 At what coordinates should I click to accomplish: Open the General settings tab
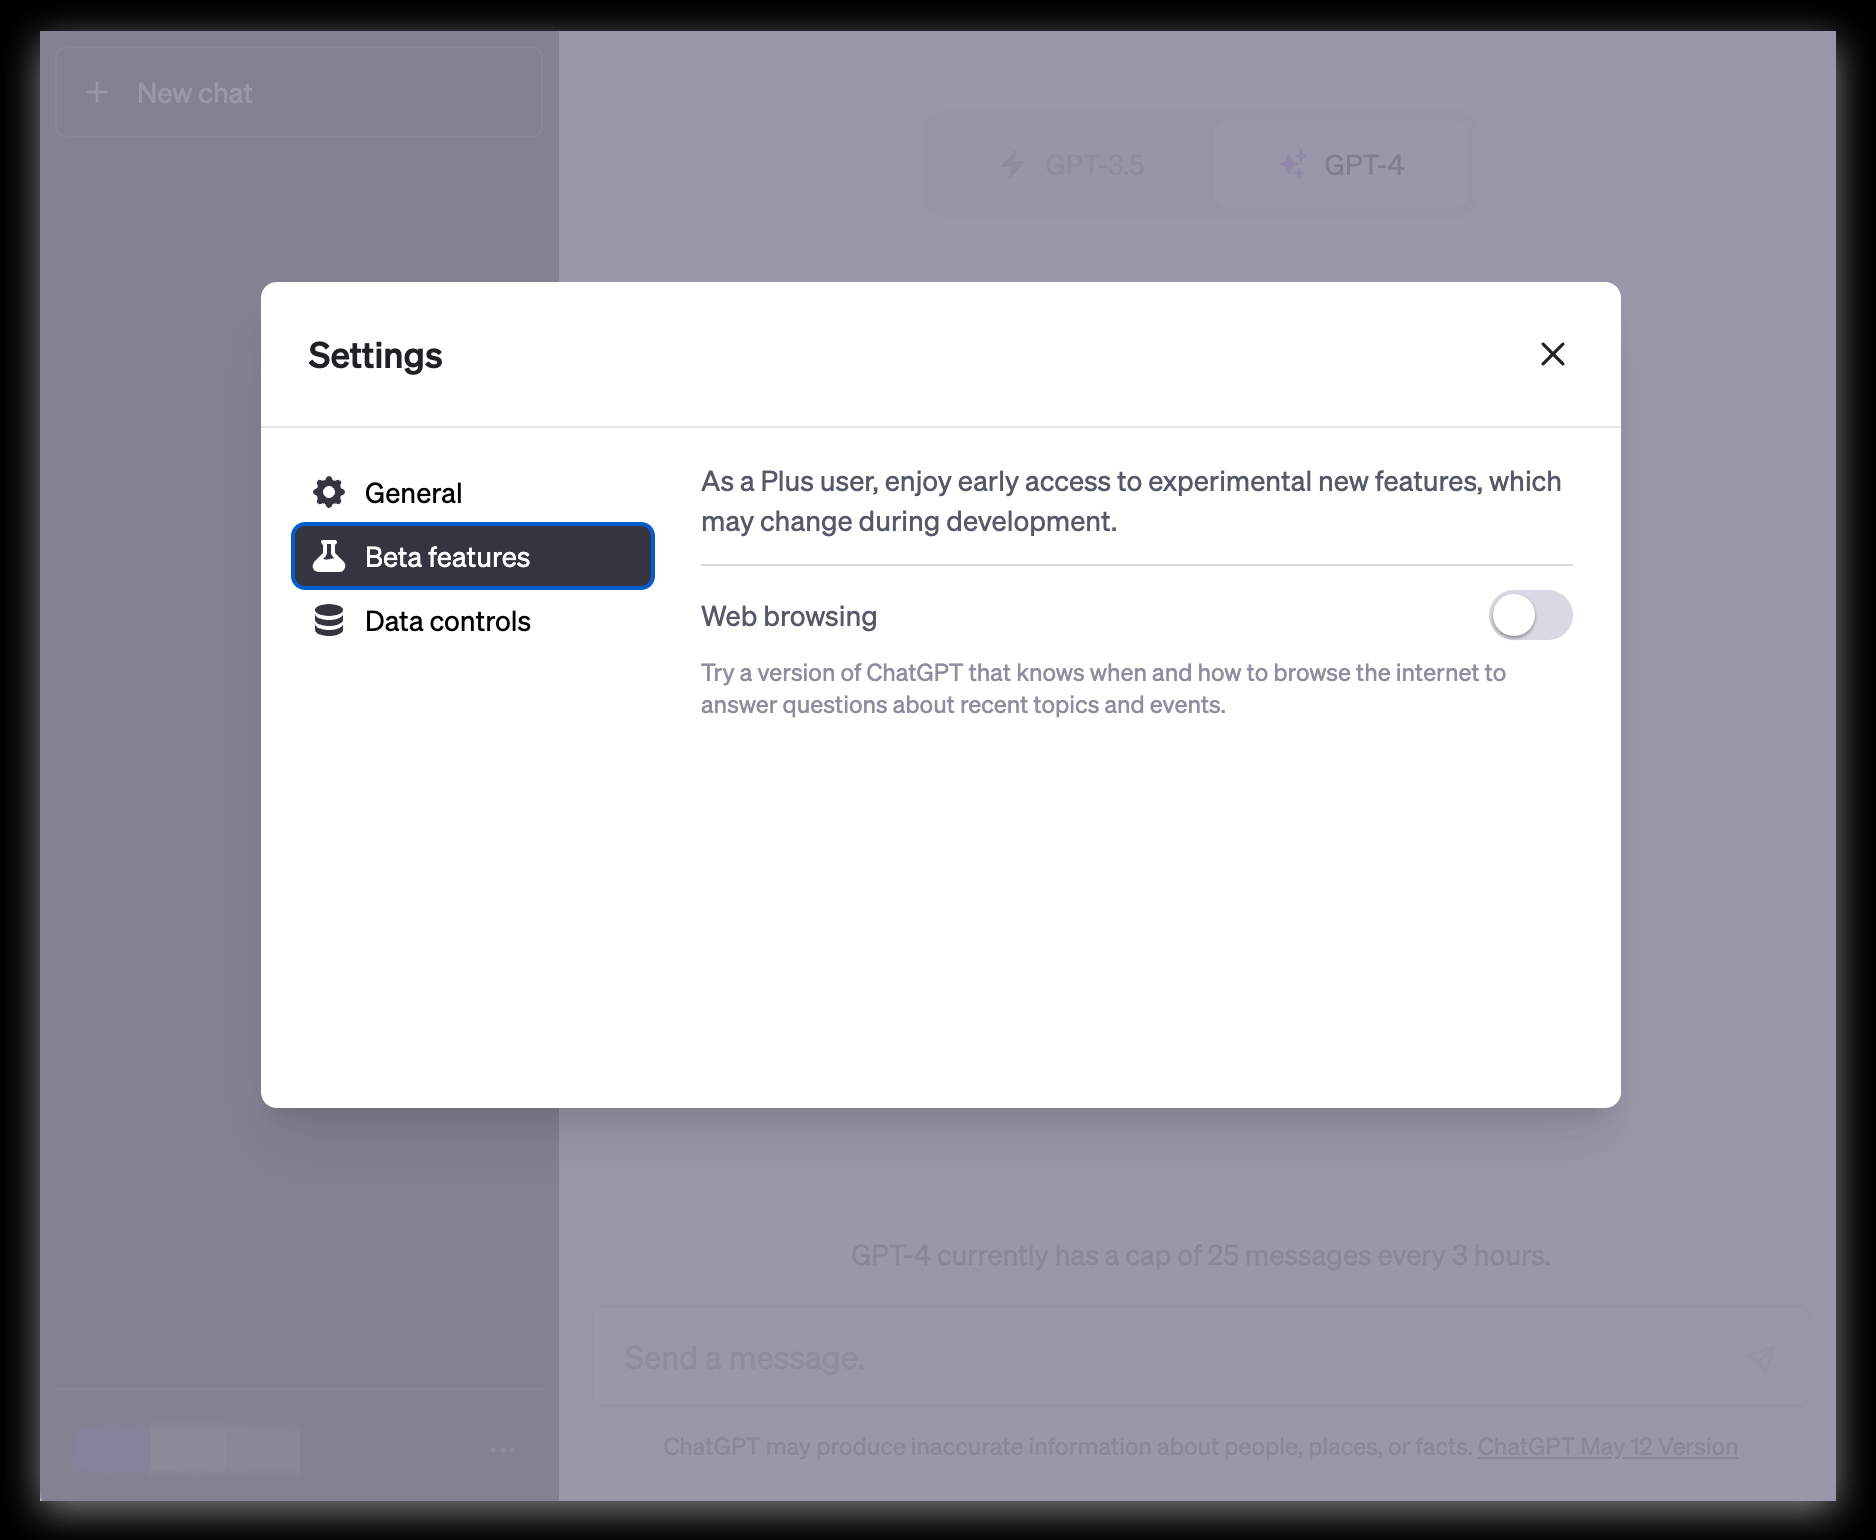click(472, 493)
